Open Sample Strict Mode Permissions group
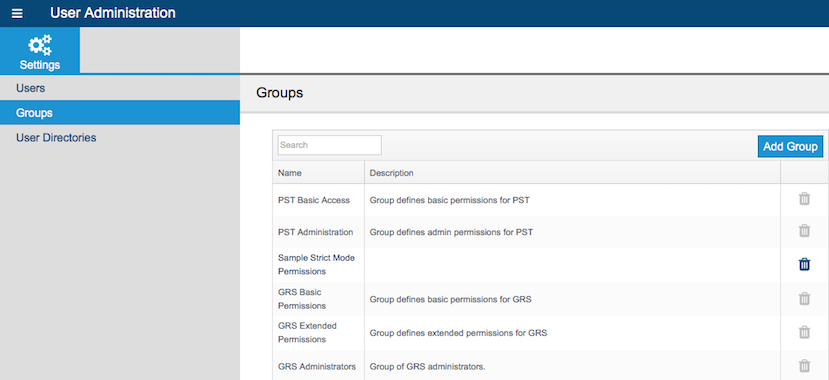 coord(316,265)
